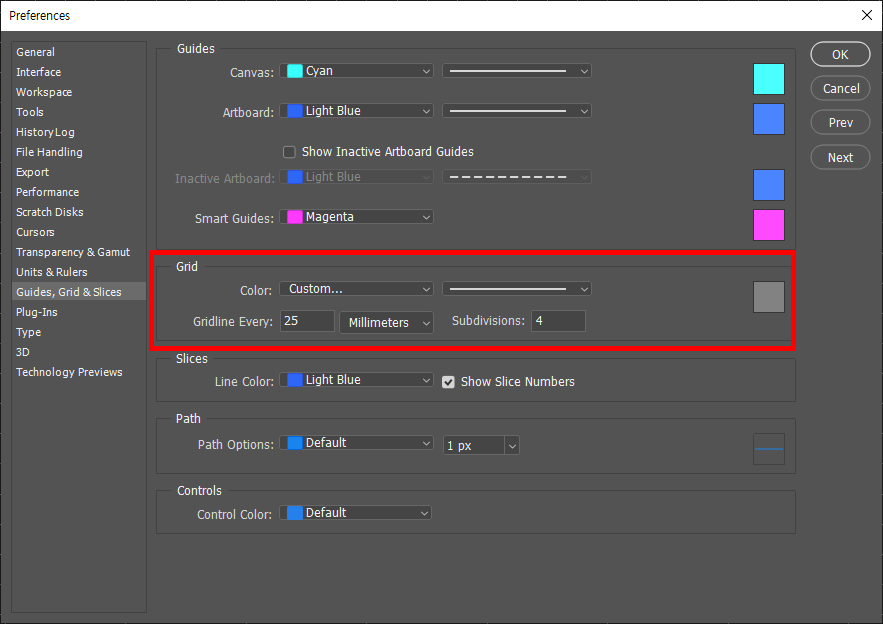Close the Preferences window
This screenshot has height=624, width=883.
[867, 15]
